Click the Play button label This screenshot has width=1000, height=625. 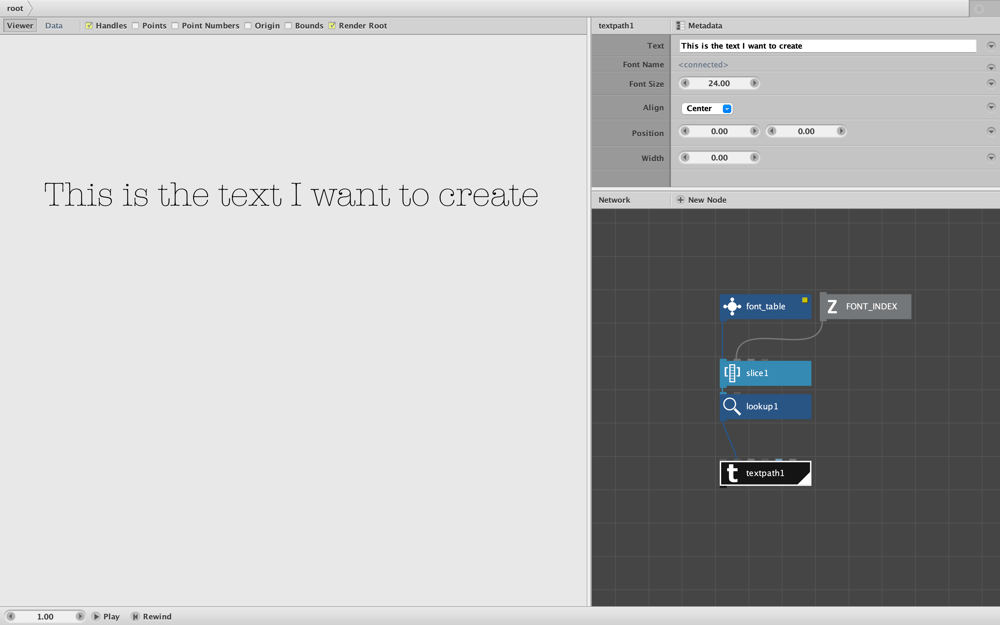pos(111,616)
